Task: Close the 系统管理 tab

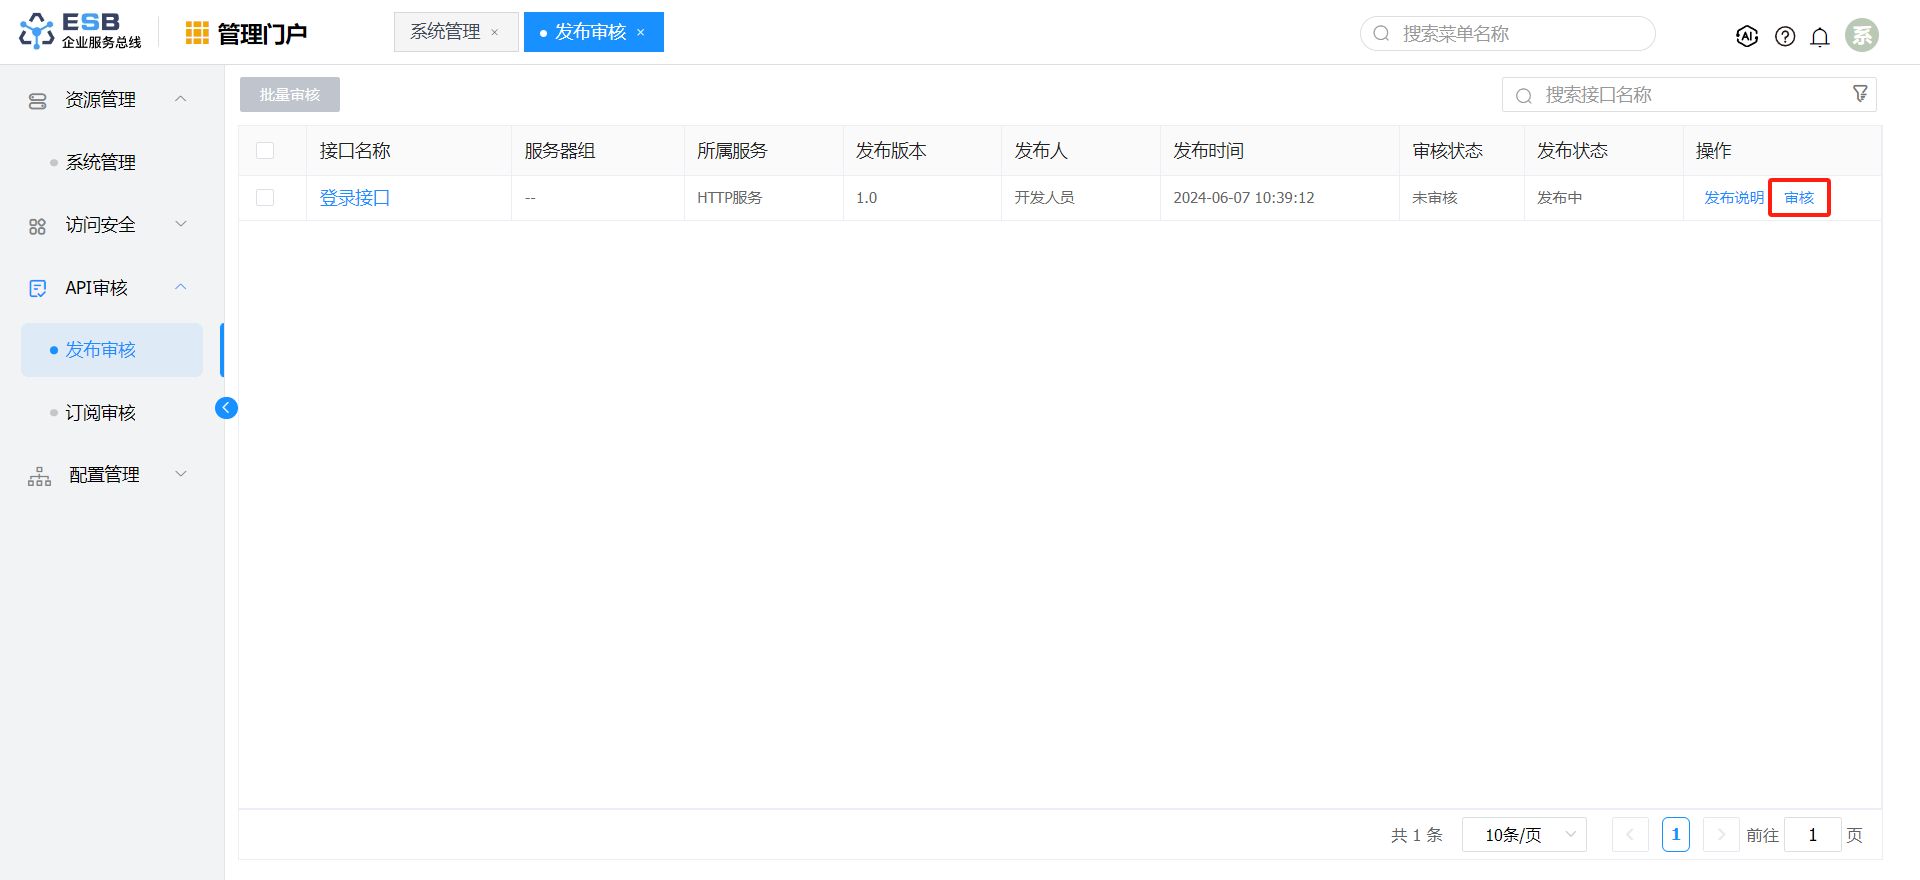Action: pos(495,33)
